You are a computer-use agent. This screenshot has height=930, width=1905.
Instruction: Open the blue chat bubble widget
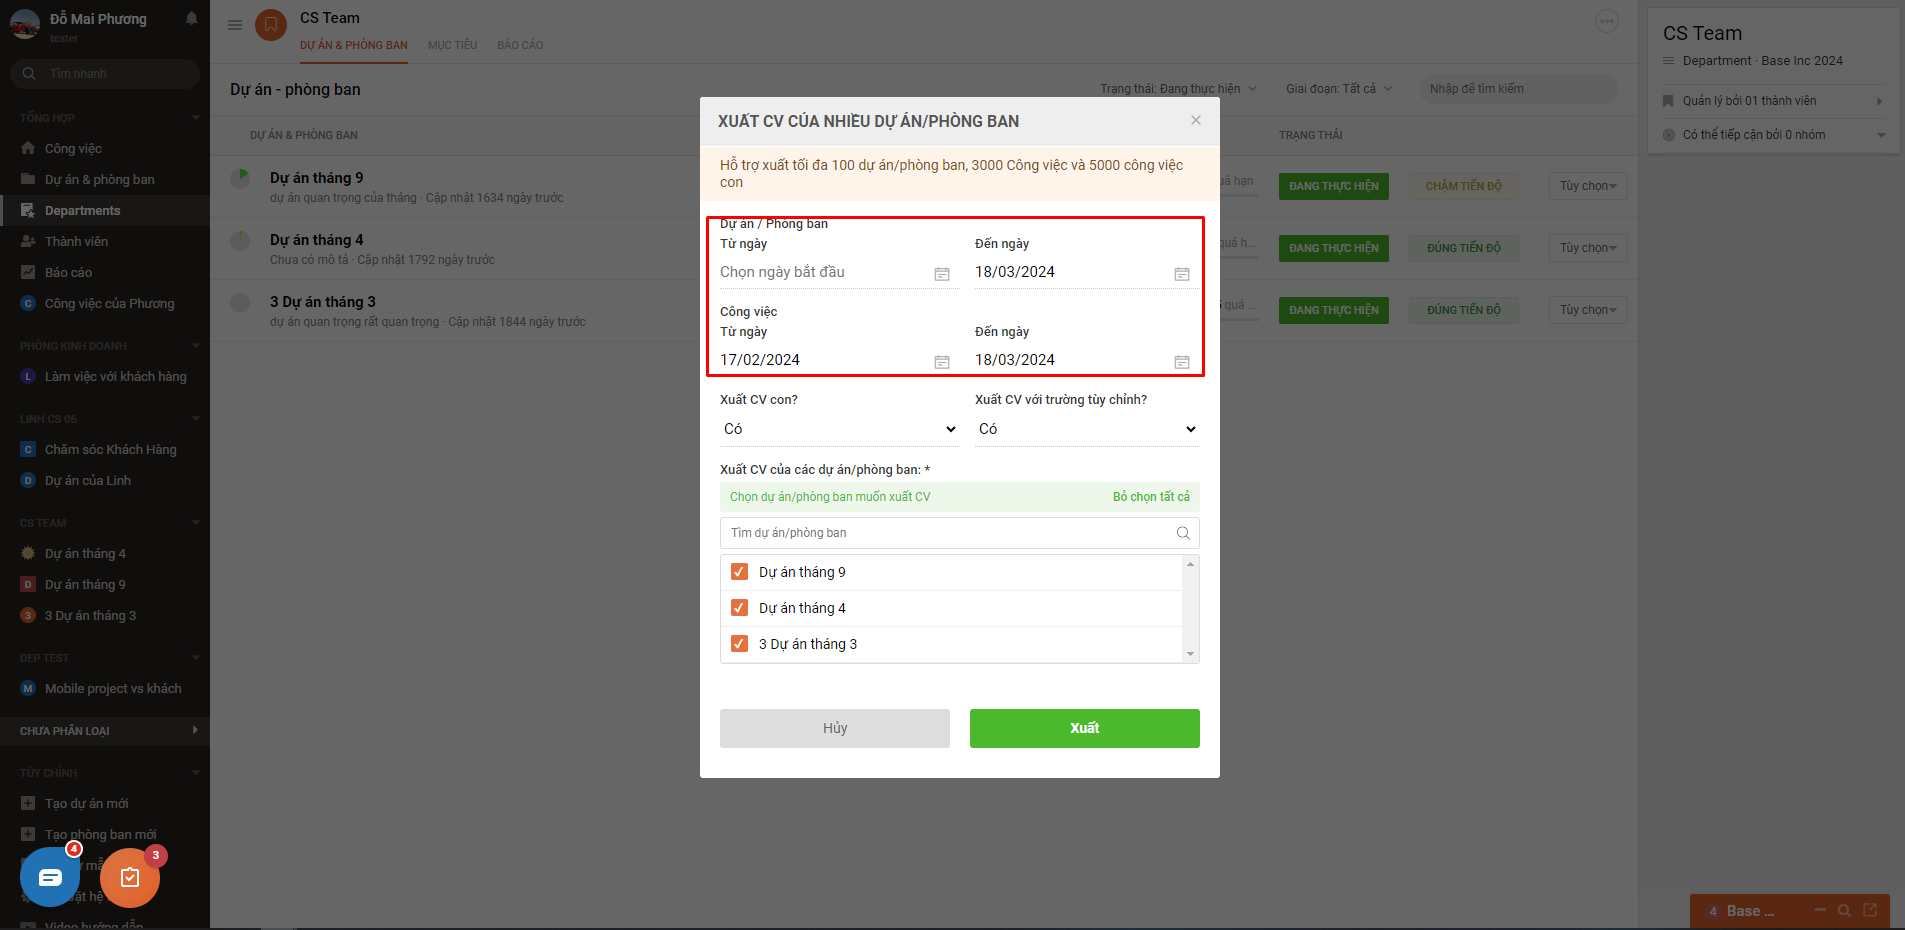(50, 877)
